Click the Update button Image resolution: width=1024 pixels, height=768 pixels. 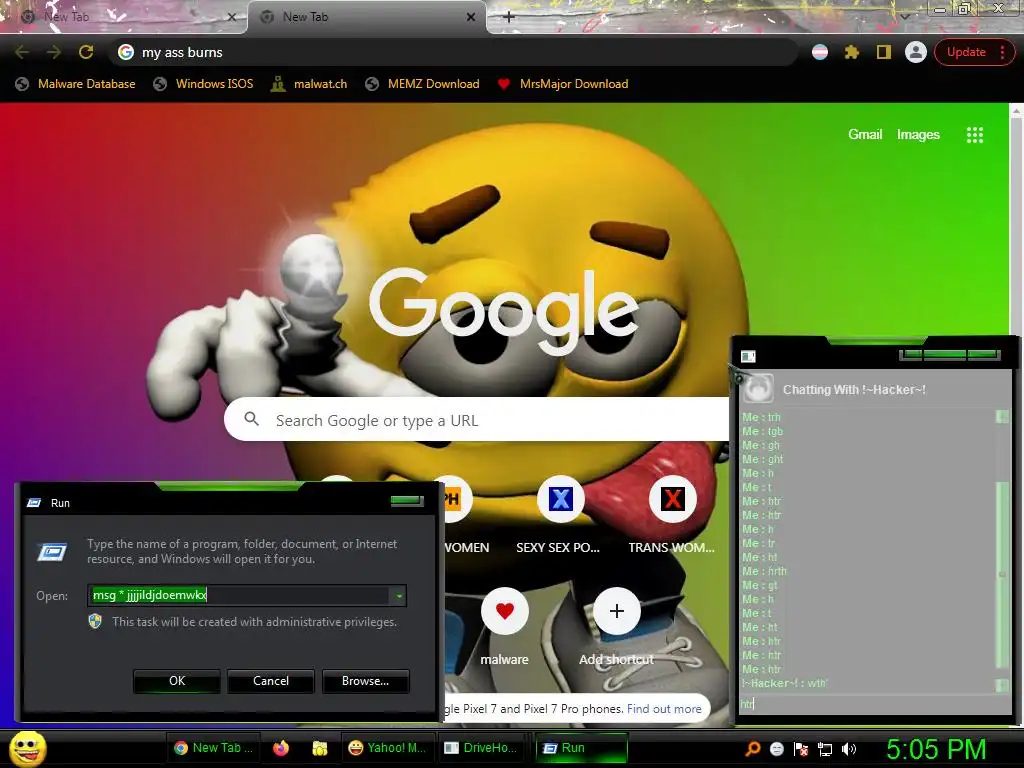(967, 52)
